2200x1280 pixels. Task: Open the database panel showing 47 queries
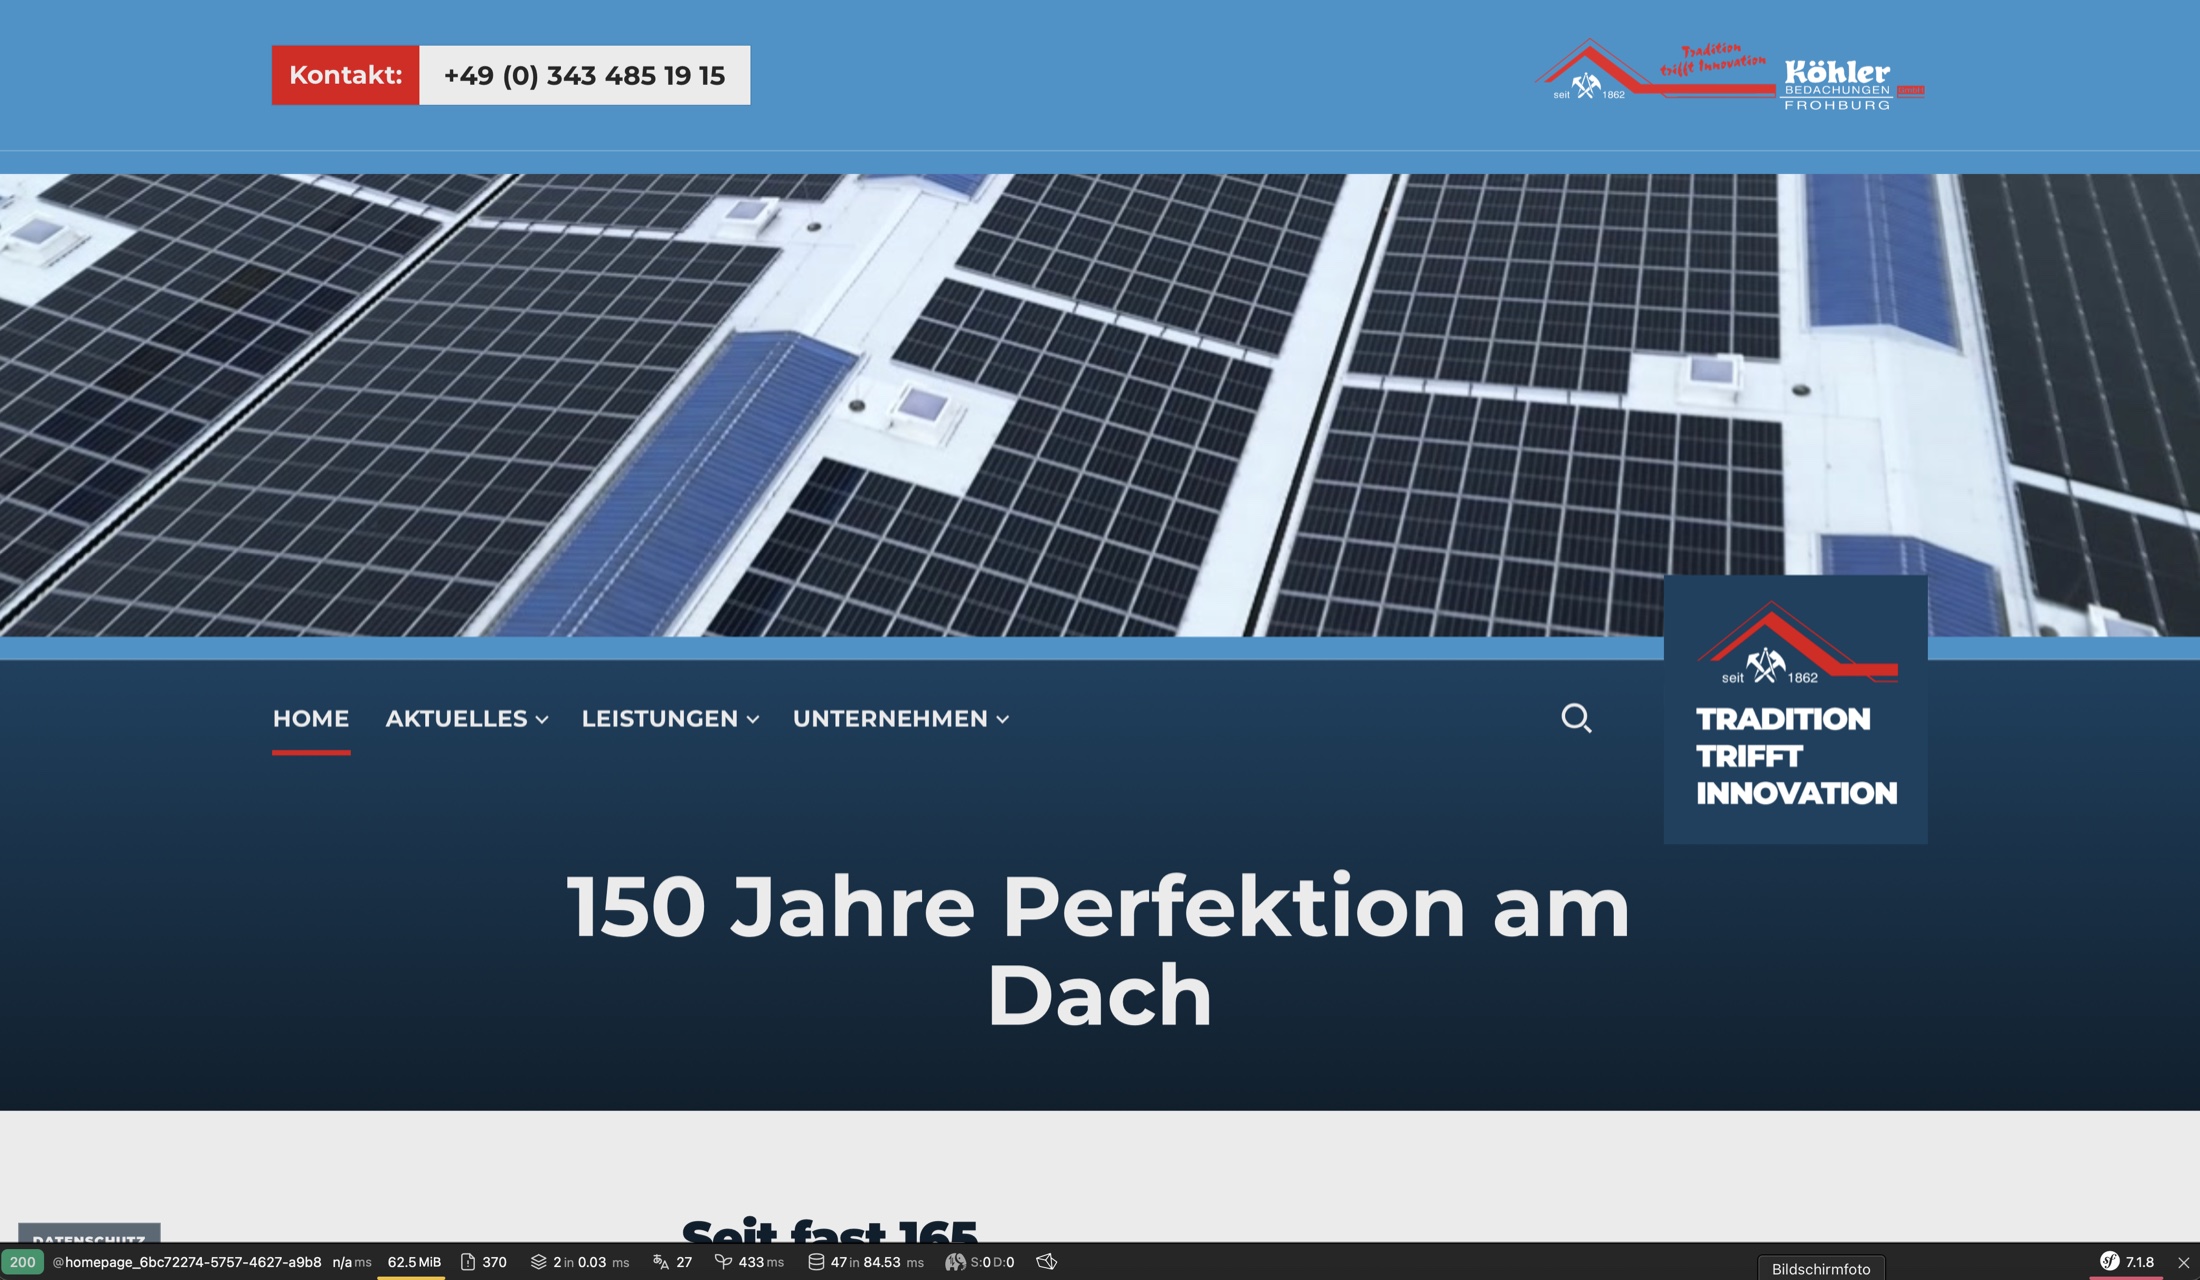pos(866,1262)
